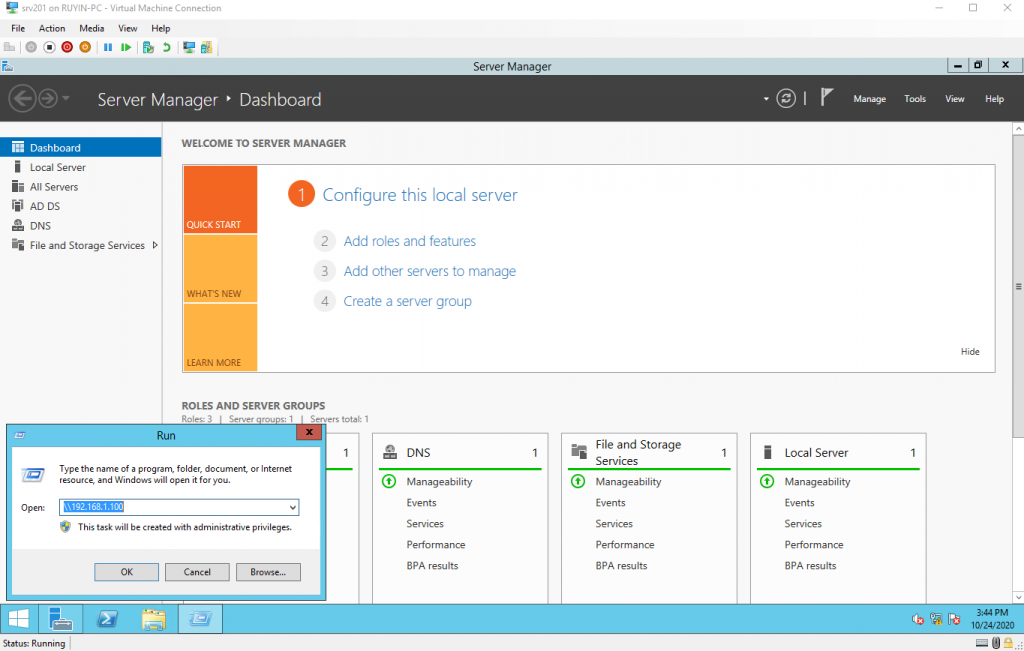
Task: Click the muted speaker tray icon
Action: [x=918, y=619]
